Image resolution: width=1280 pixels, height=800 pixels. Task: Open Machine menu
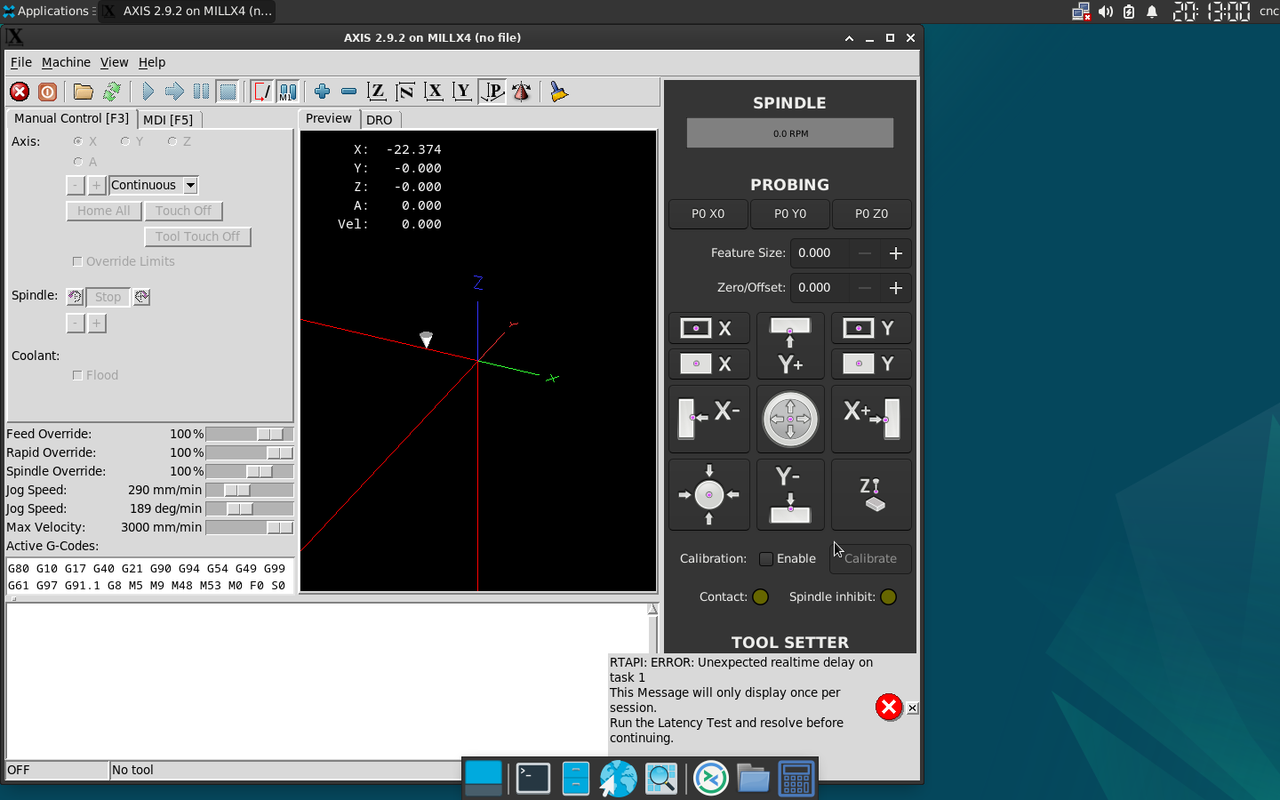66,62
